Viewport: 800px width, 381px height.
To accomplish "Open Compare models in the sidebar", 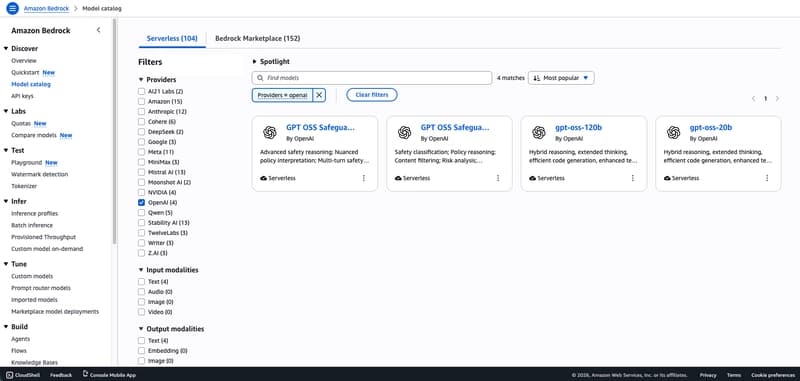I will pos(34,135).
